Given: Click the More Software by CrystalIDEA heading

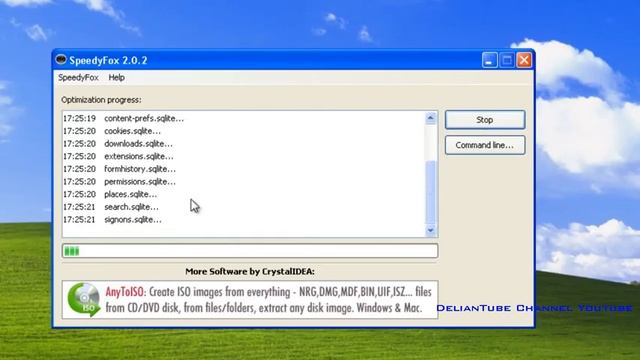Looking at the screenshot, I should pos(250,271).
